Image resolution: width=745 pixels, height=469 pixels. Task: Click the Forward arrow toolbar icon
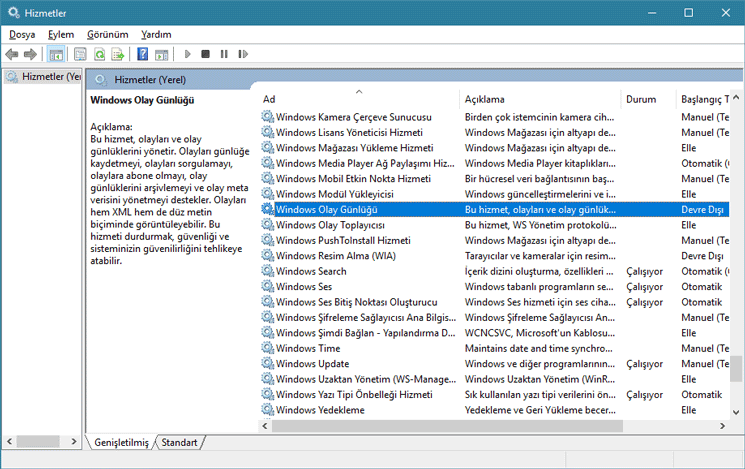tap(30, 54)
